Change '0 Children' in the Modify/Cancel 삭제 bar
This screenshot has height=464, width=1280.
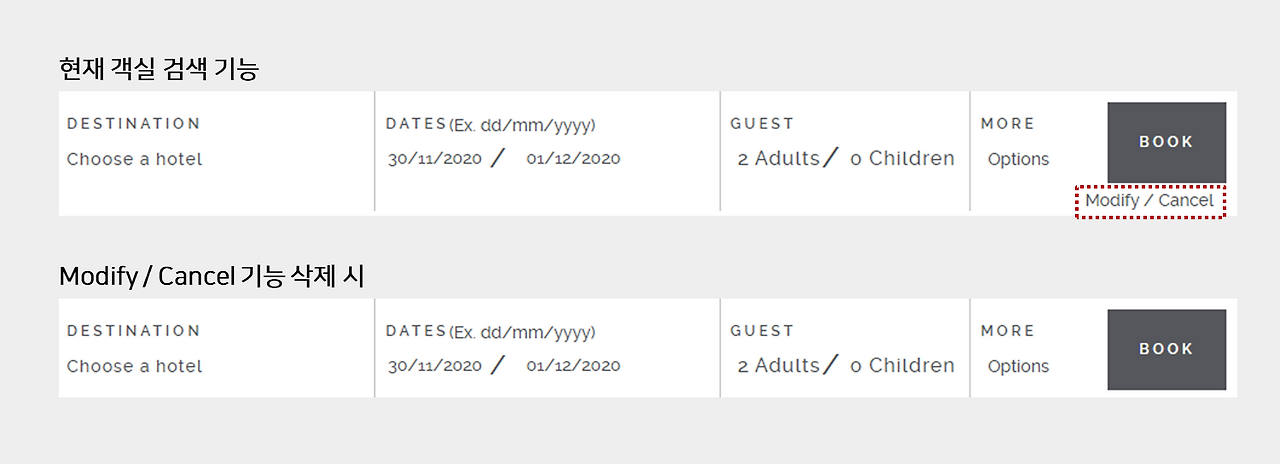pyautogui.click(x=902, y=366)
